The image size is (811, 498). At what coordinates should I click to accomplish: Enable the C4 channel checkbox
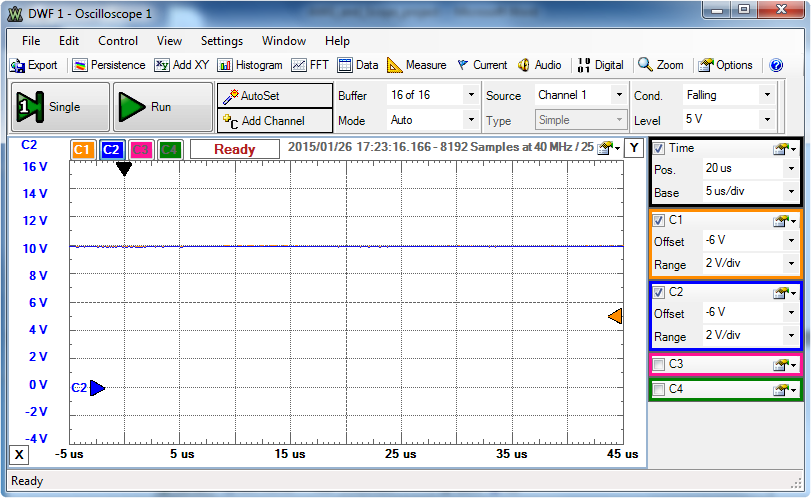pyautogui.click(x=658, y=389)
